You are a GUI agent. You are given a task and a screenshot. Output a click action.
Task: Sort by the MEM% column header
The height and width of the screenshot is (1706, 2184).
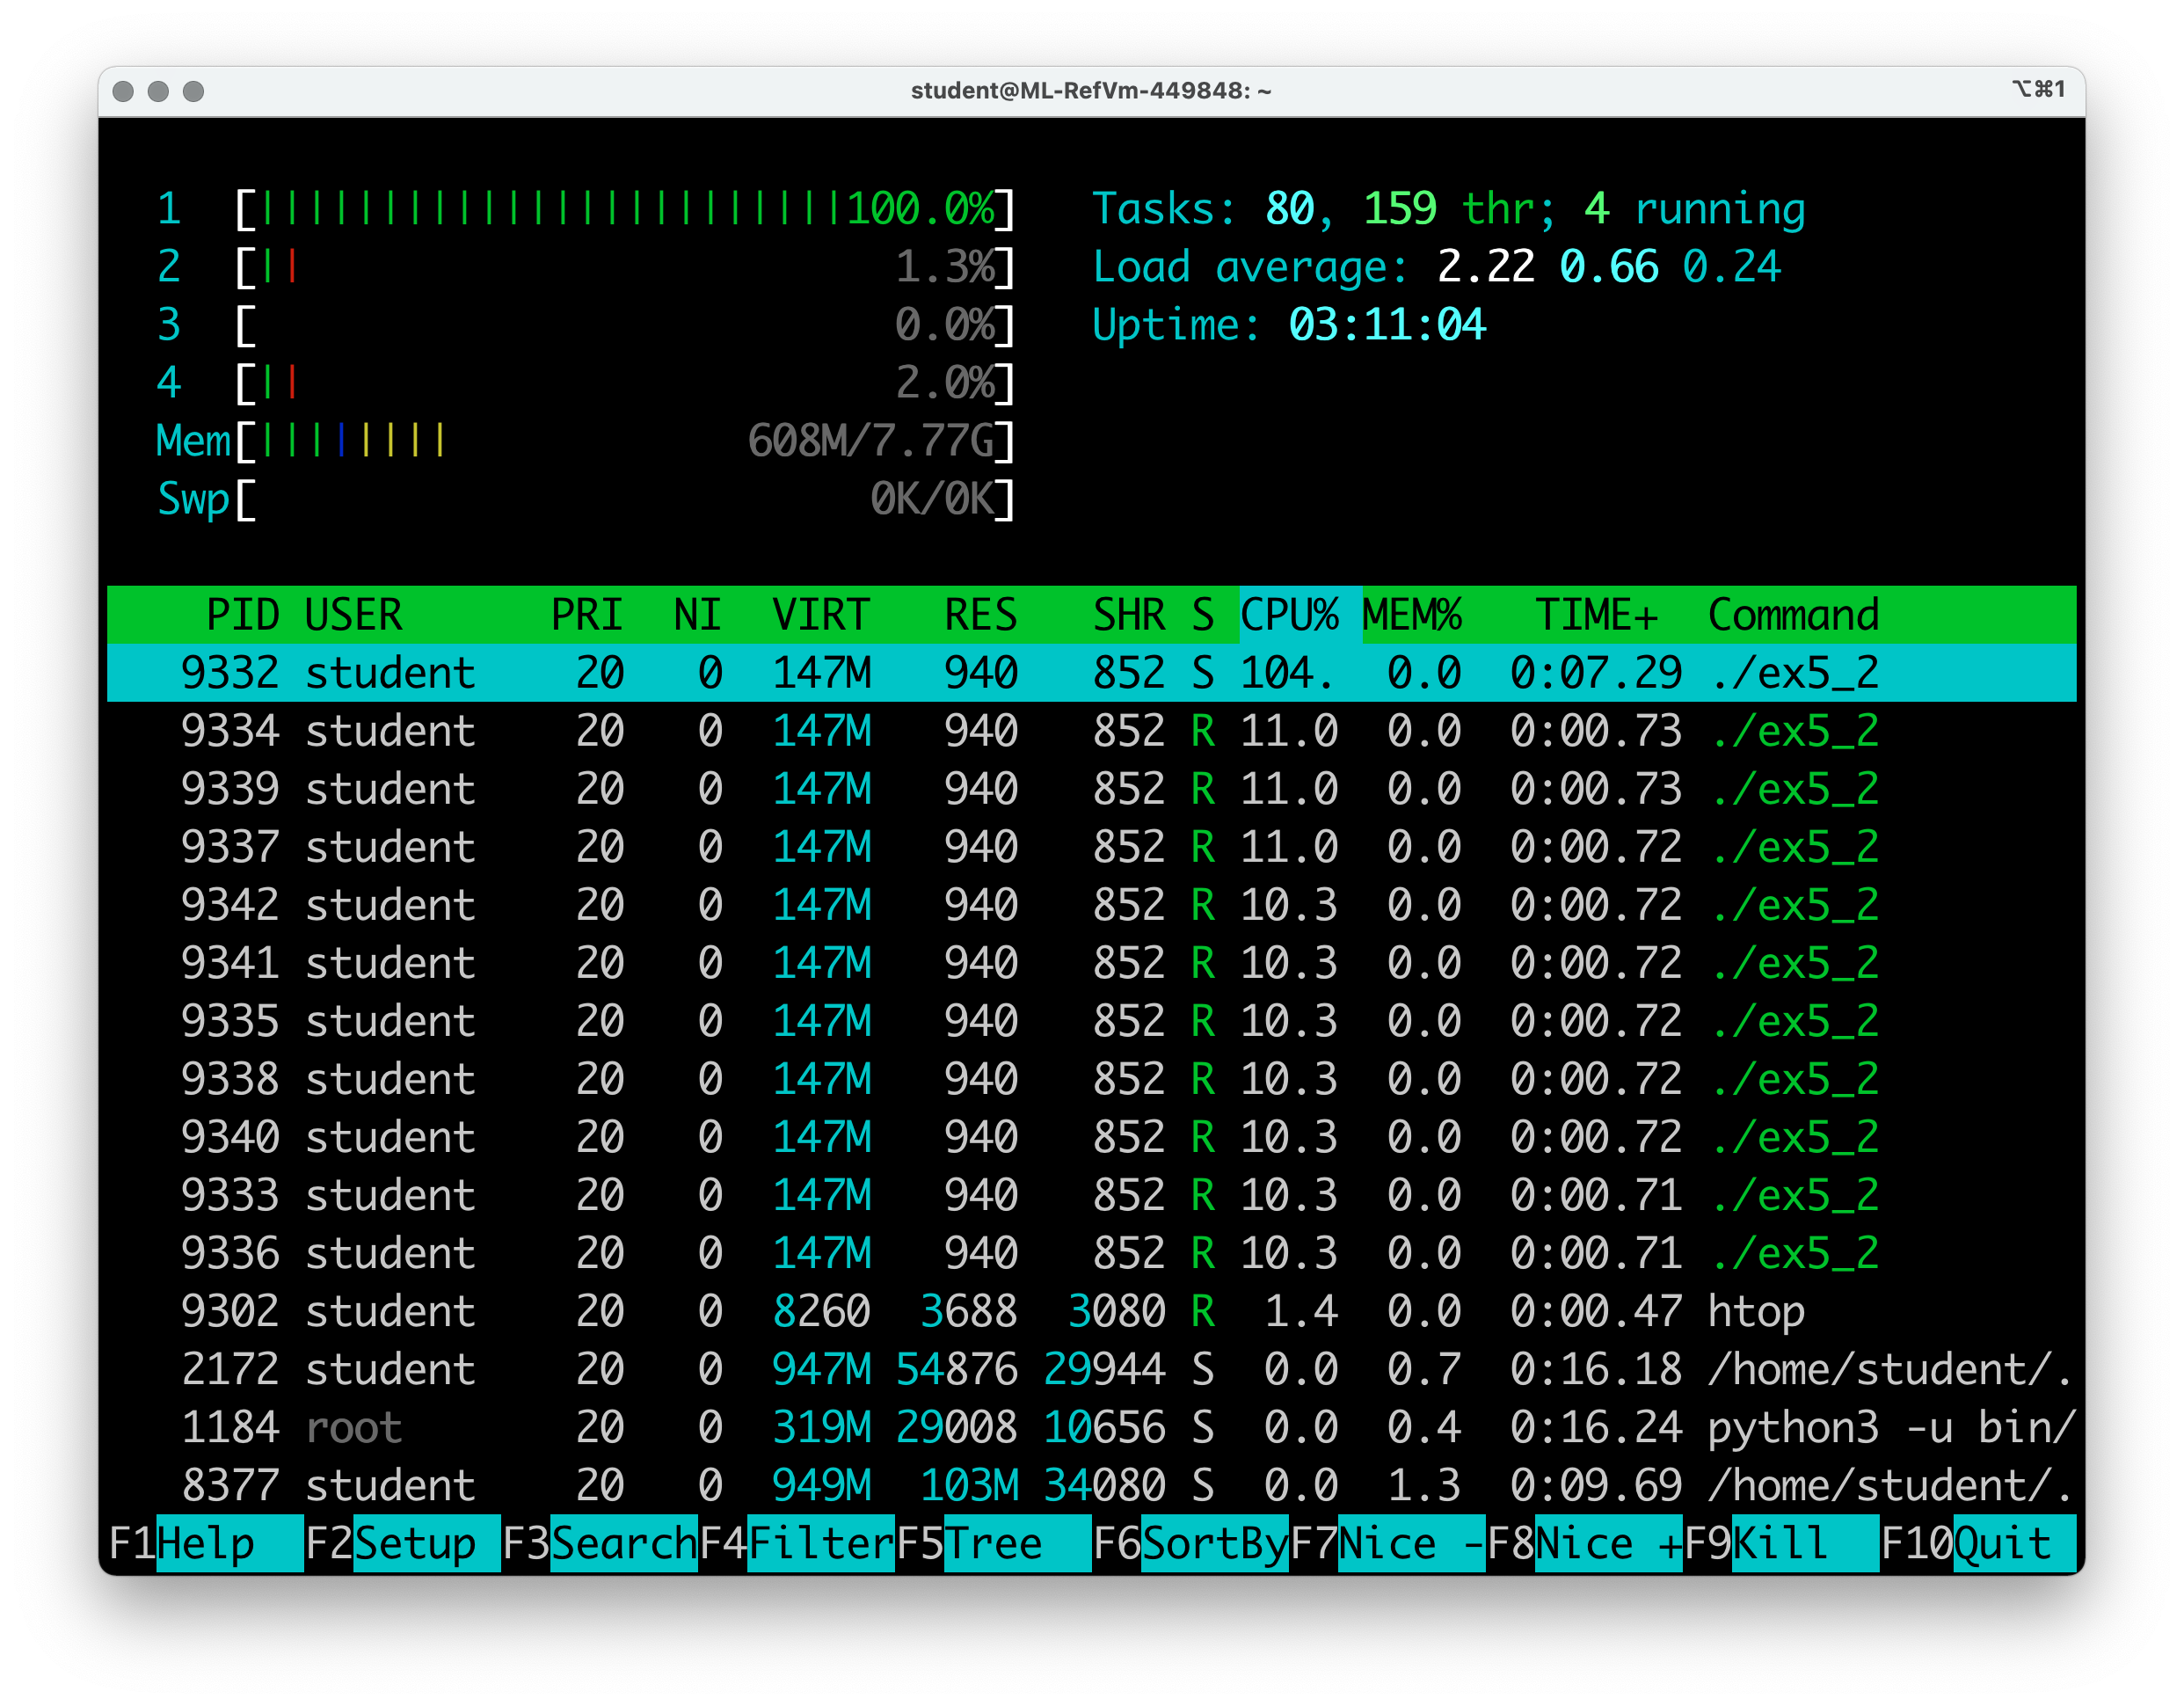click(1412, 614)
